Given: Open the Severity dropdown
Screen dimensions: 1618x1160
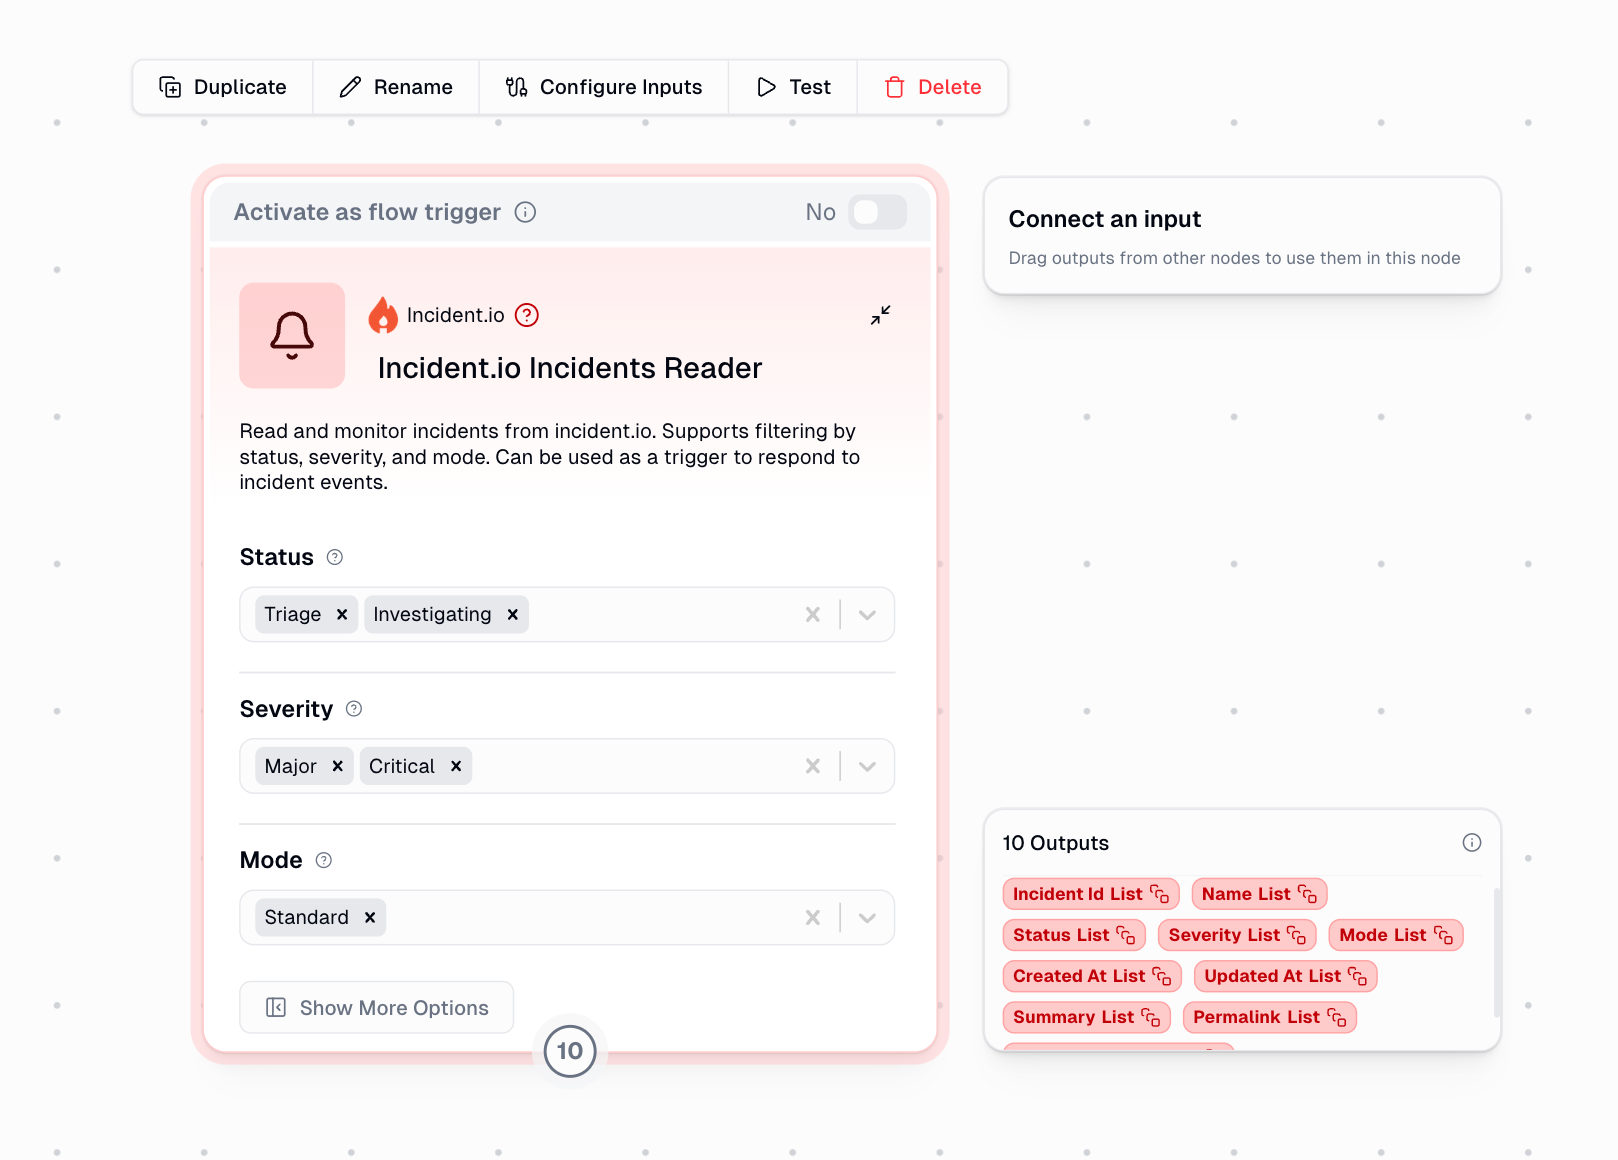Looking at the screenshot, I should (x=866, y=765).
